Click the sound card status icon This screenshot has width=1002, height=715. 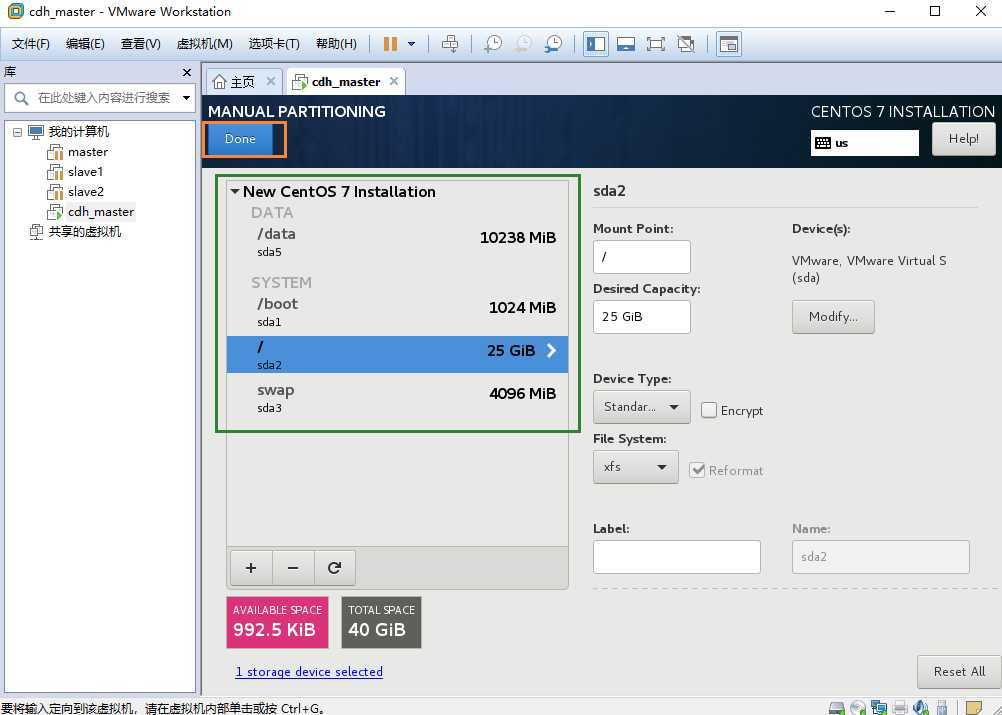(x=921, y=707)
